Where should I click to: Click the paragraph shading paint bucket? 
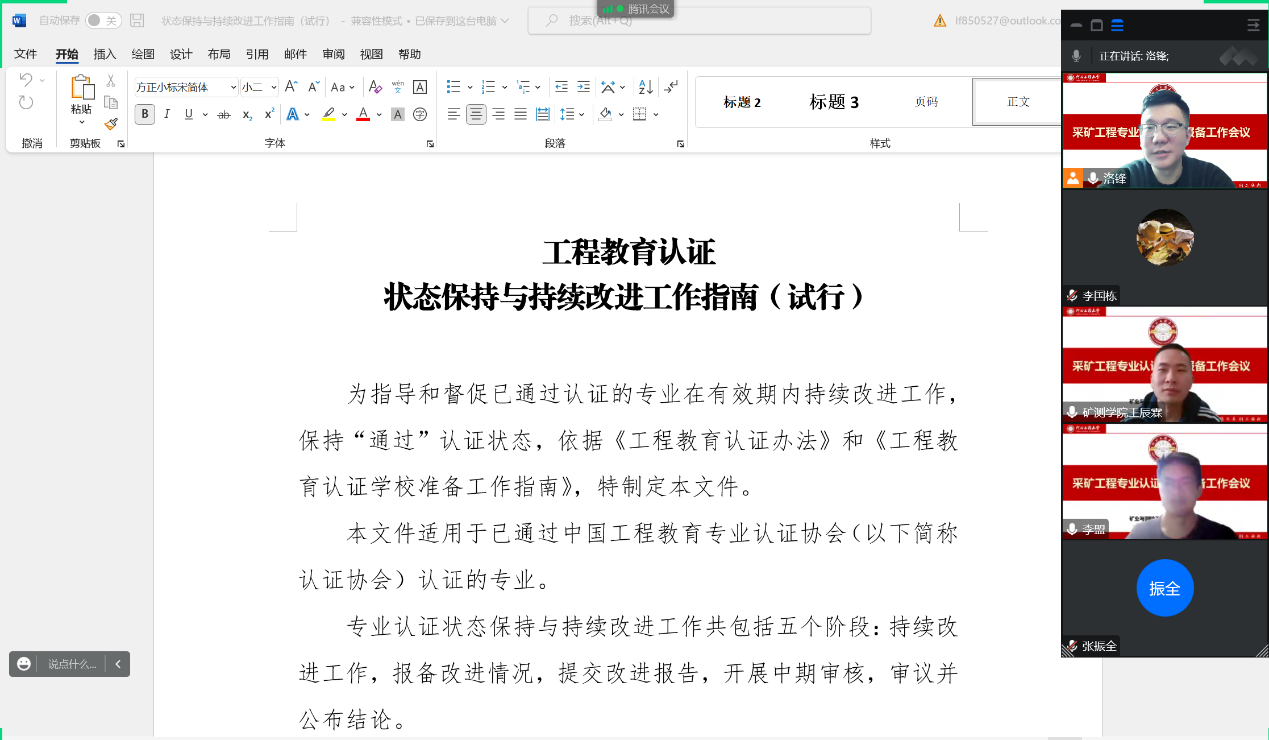pos(604,114)
